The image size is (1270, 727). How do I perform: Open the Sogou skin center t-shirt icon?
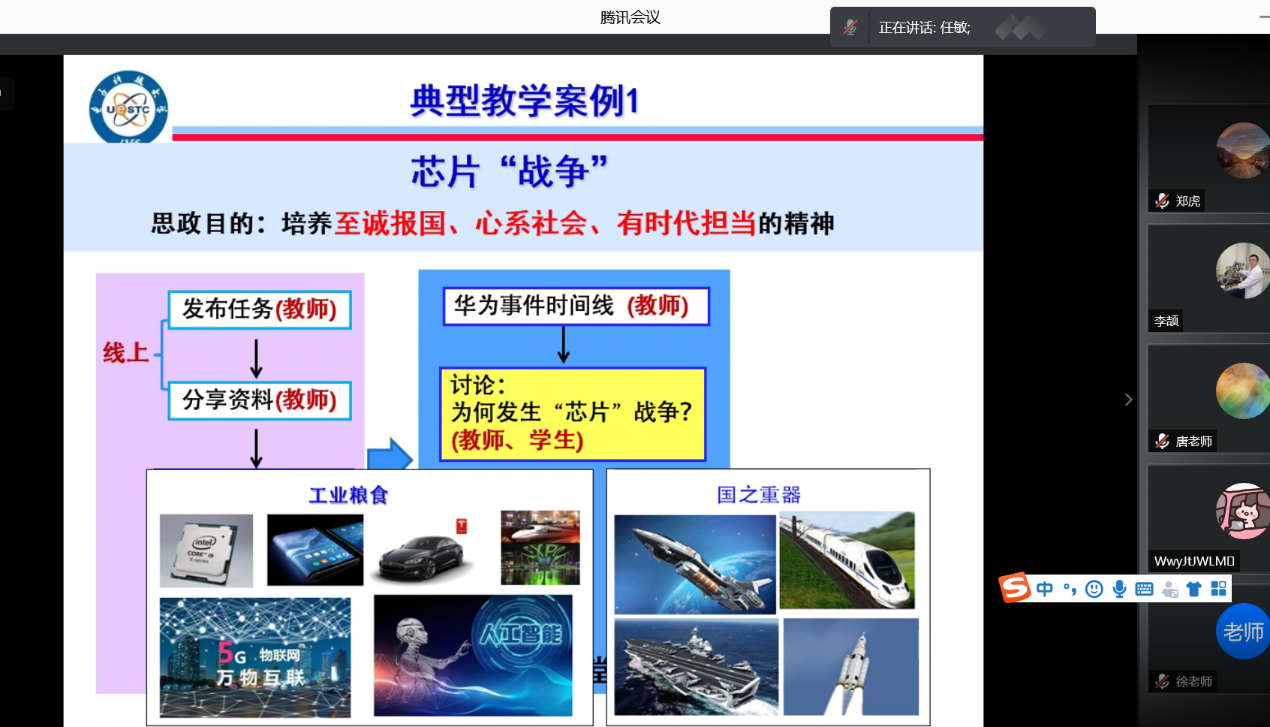(1195, 589)
